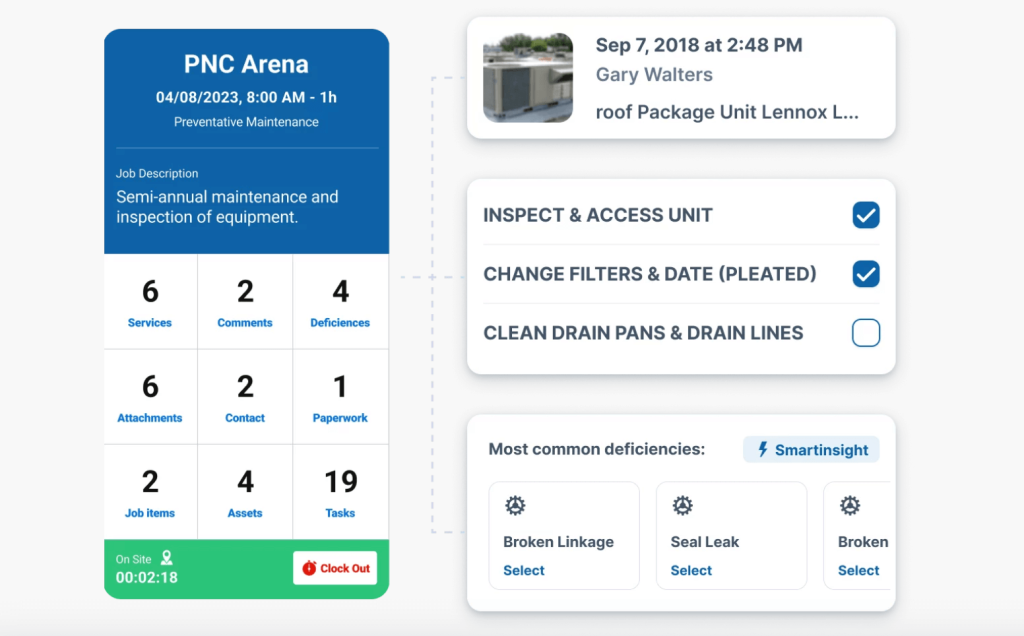Screen dimensions: 1024x636
Task: Uncheck Inspect & Access Unit checkbox
Action: [x=865, y=215]
